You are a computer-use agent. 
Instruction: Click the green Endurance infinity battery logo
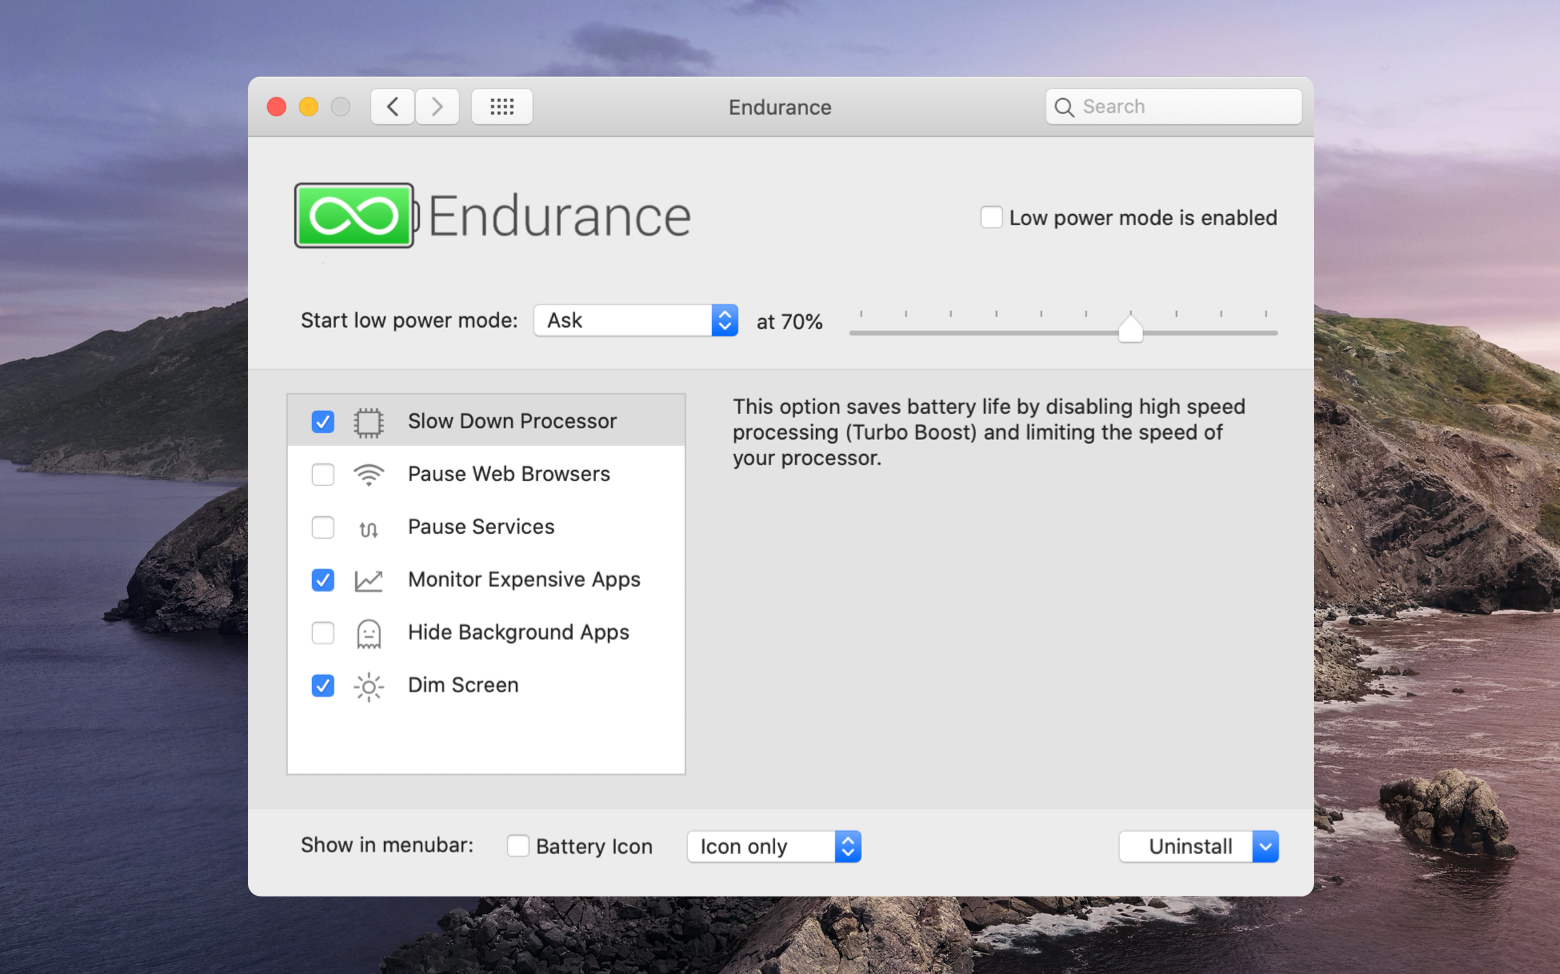coord(355,215)
